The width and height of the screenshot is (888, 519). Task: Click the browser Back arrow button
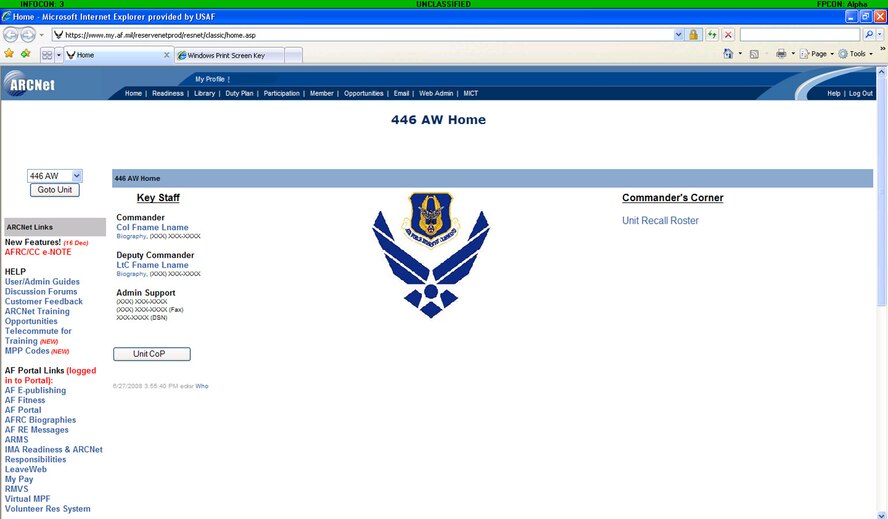coord(11,35)
